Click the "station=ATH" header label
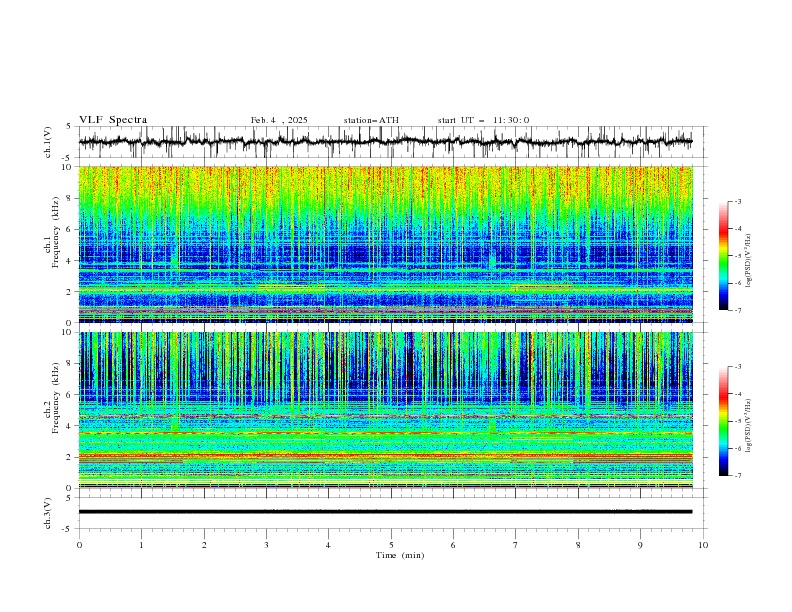This screenshot has height=612, width=792. (371, 120)
